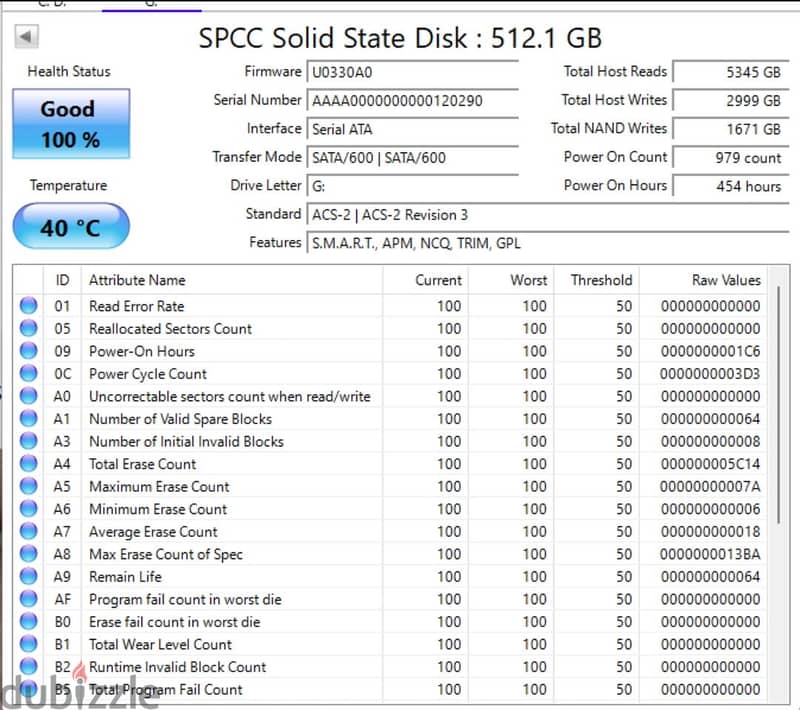The width and height of the screenshot is (800, 710).
Task: Click status icon of Average Erase Count row
Action: point(29,531)
